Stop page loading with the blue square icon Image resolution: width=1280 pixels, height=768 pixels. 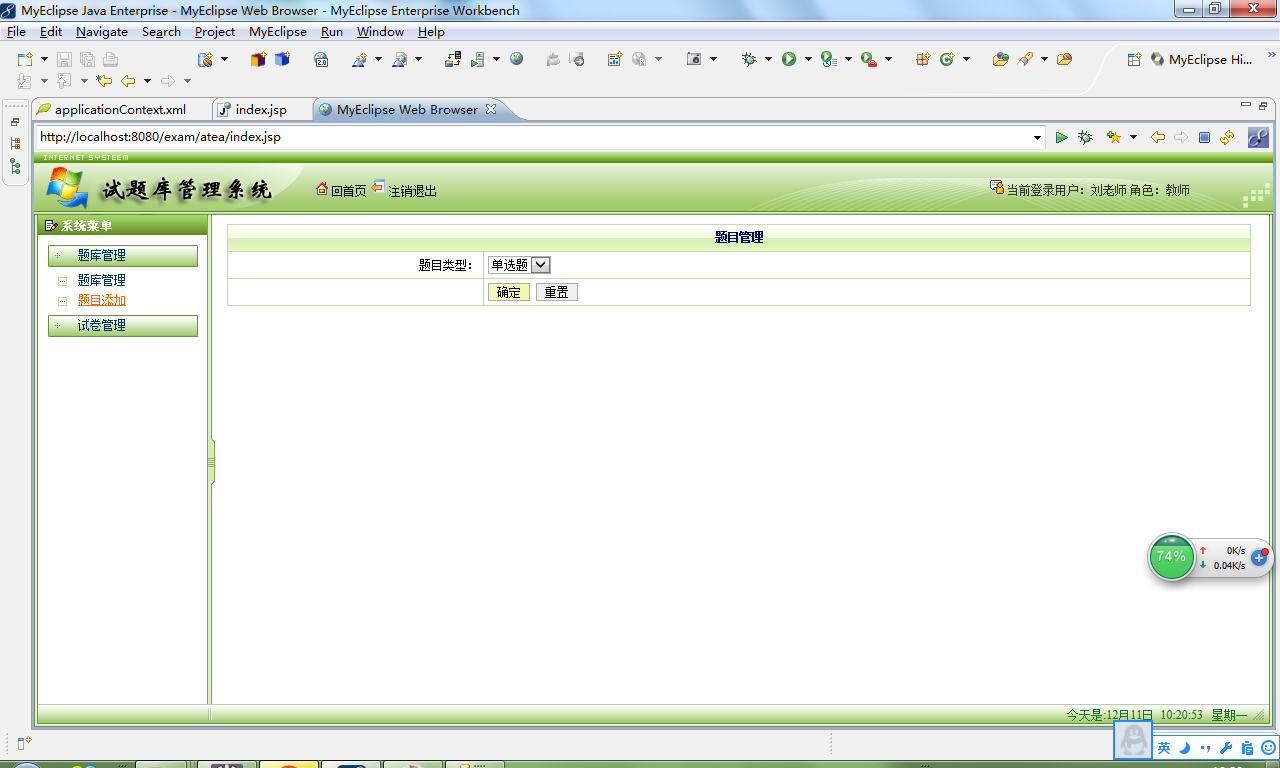(x=1205, y=138)
